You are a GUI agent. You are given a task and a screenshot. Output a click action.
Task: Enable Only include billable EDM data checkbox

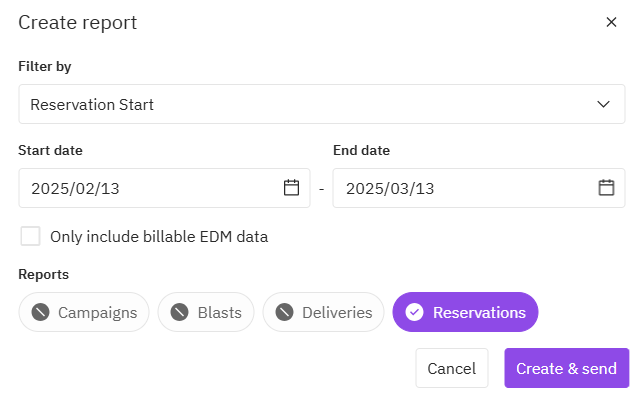pos(30,236)
